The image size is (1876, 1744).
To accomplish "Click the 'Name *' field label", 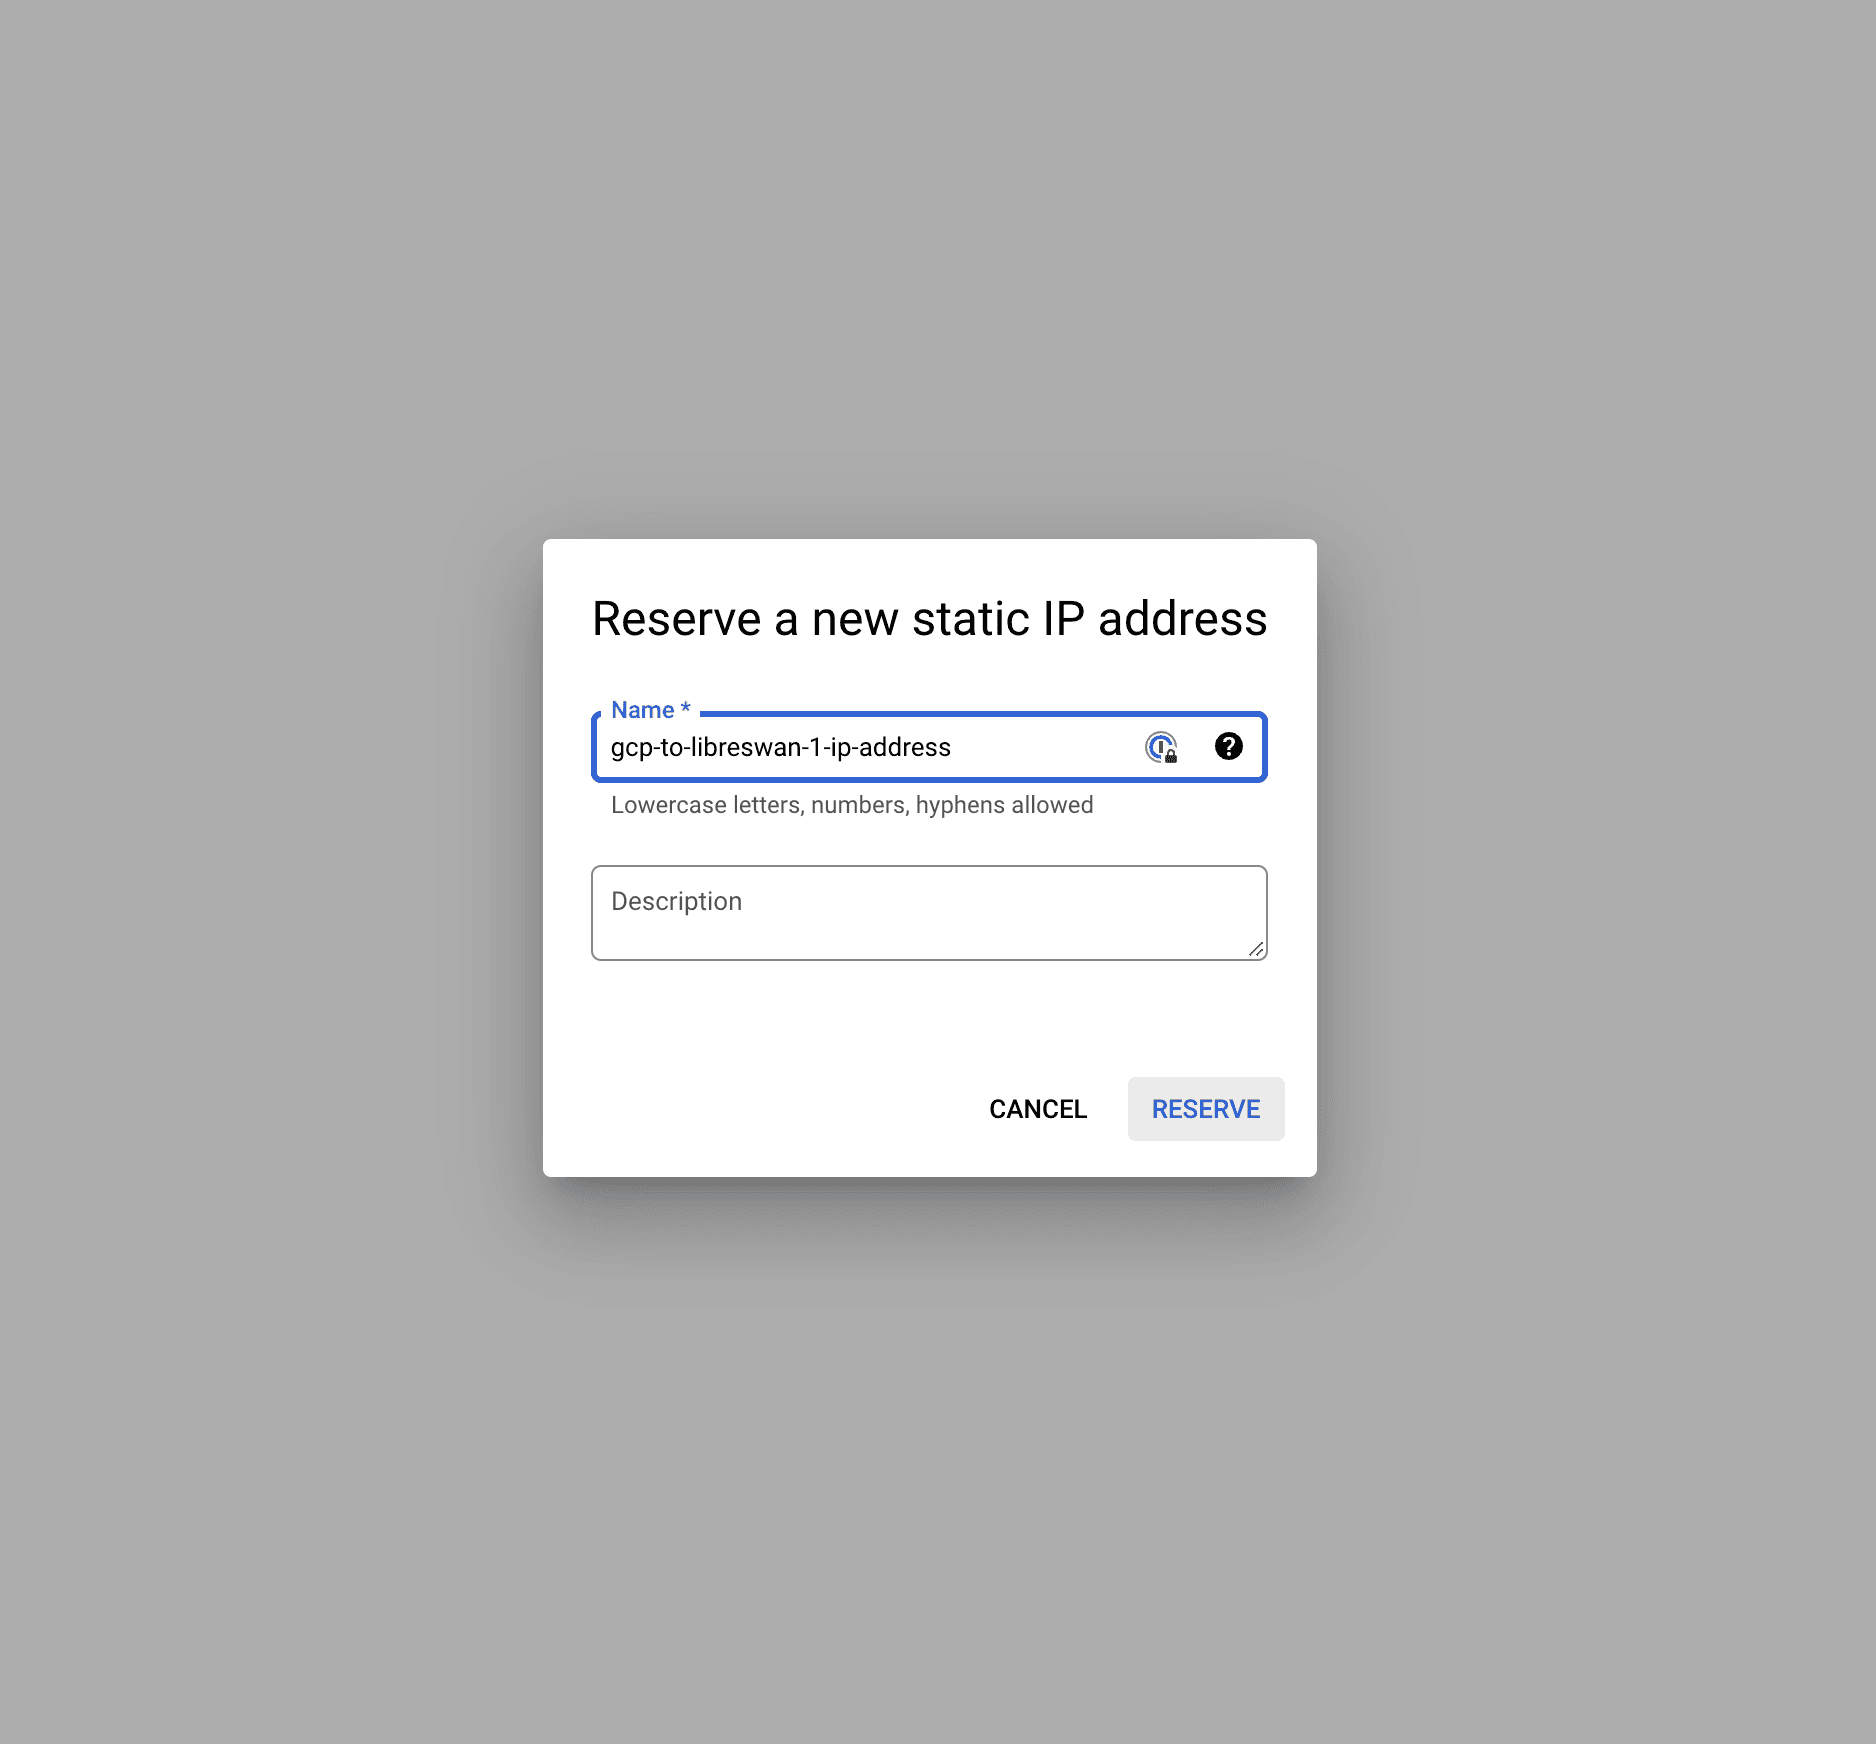I will tap(642, 710).
